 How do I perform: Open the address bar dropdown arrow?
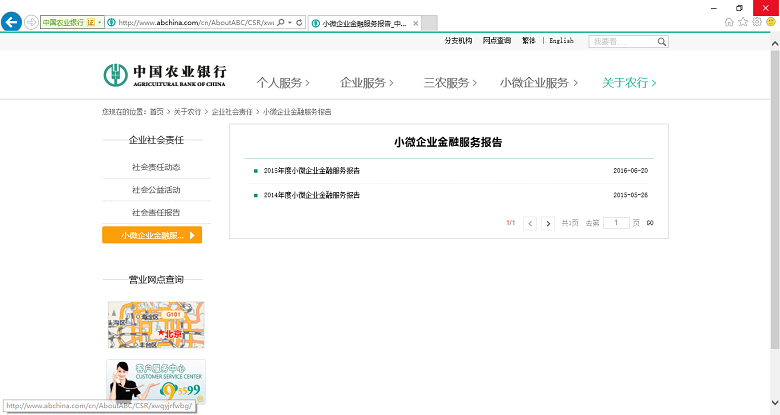coord(290,22)
